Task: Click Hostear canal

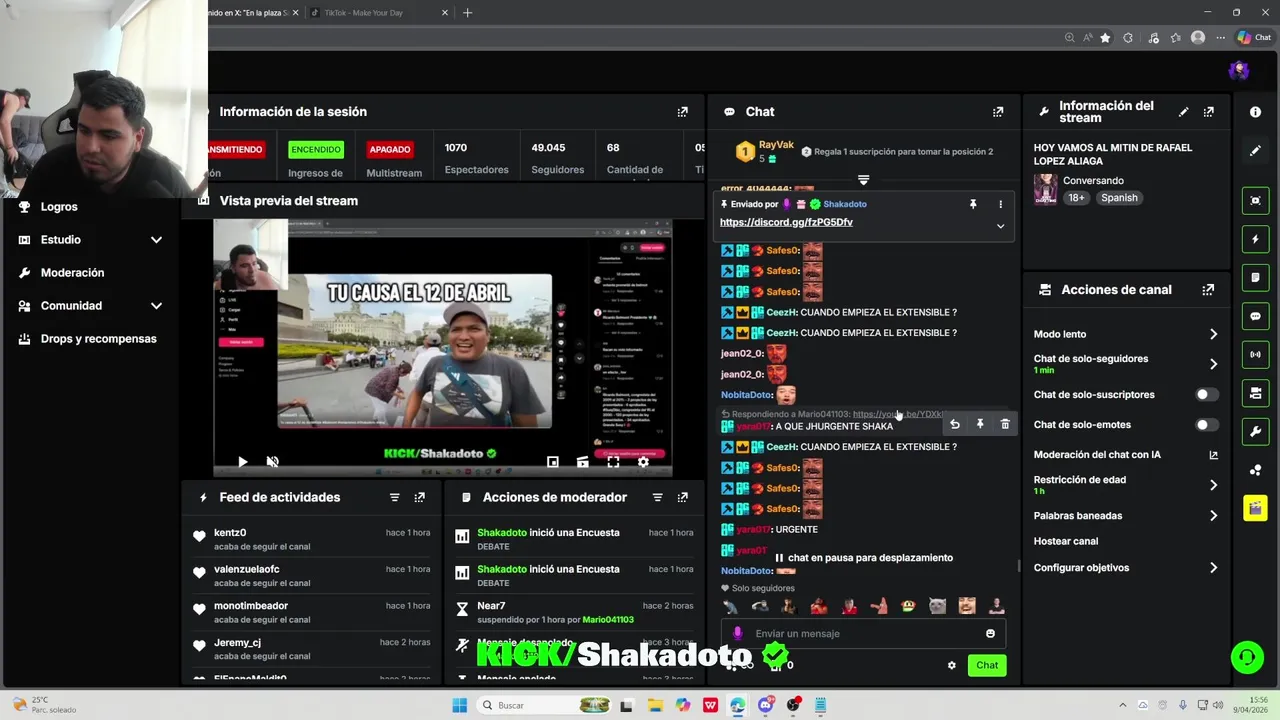Action: point(1066,541)
